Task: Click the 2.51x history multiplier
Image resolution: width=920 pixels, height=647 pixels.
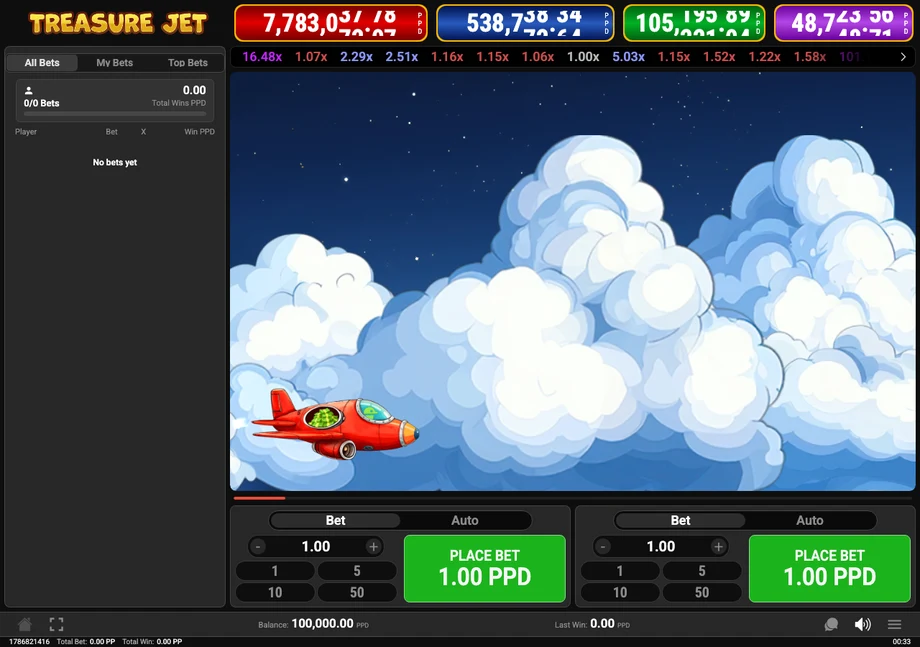Action: point(401,57)
